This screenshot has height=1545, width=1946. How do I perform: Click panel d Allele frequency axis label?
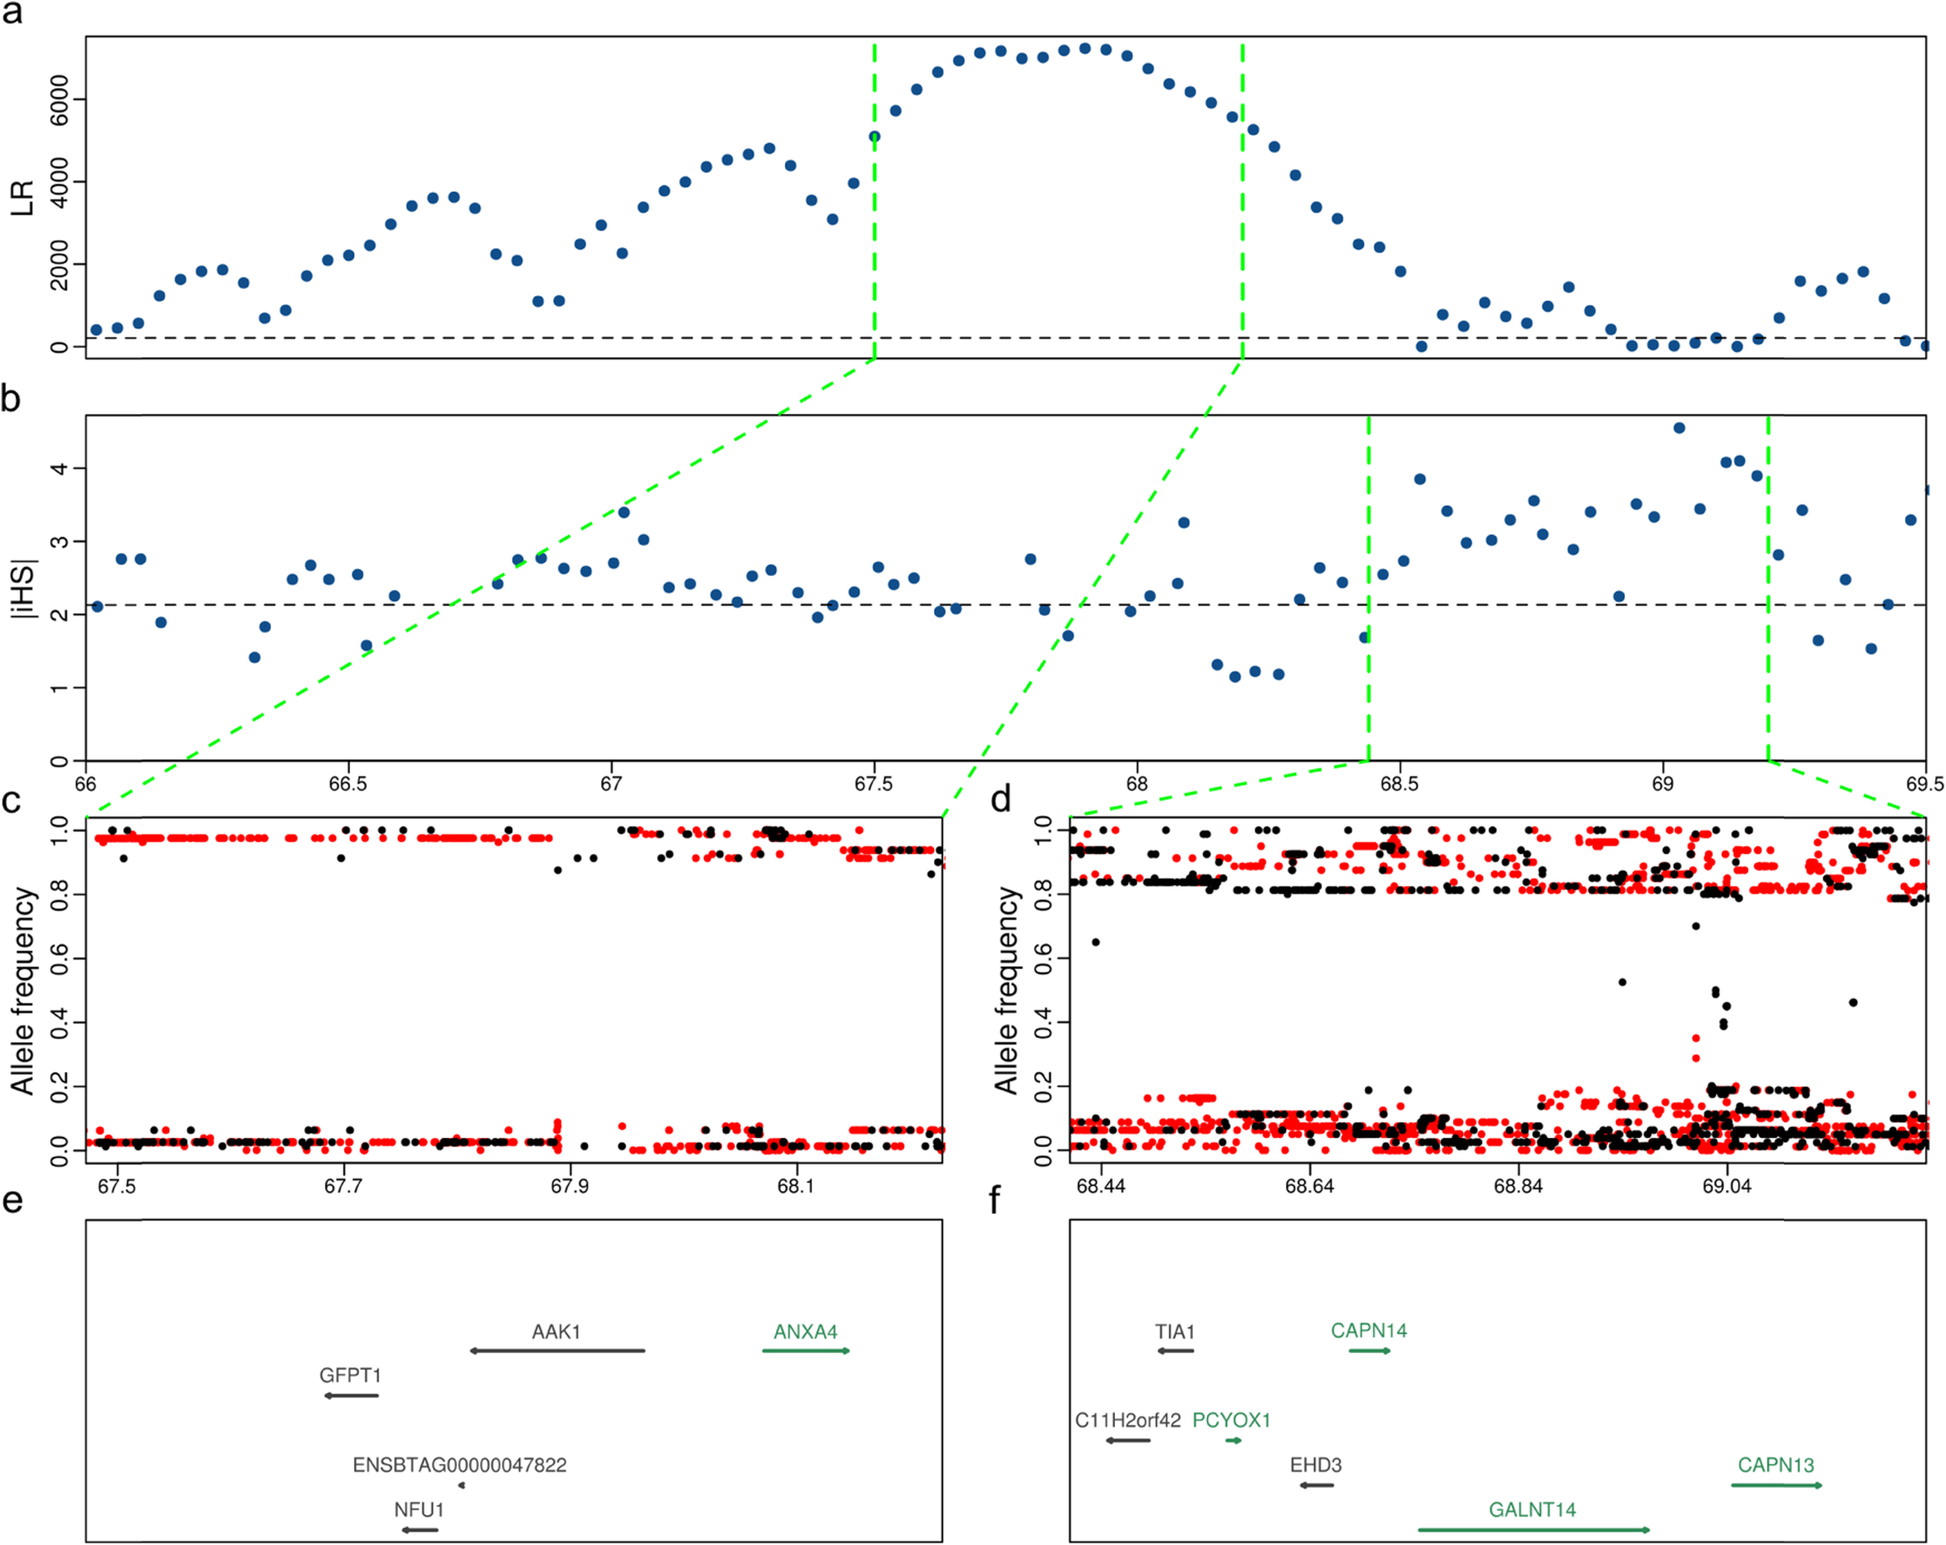[x=1005, y=990]
